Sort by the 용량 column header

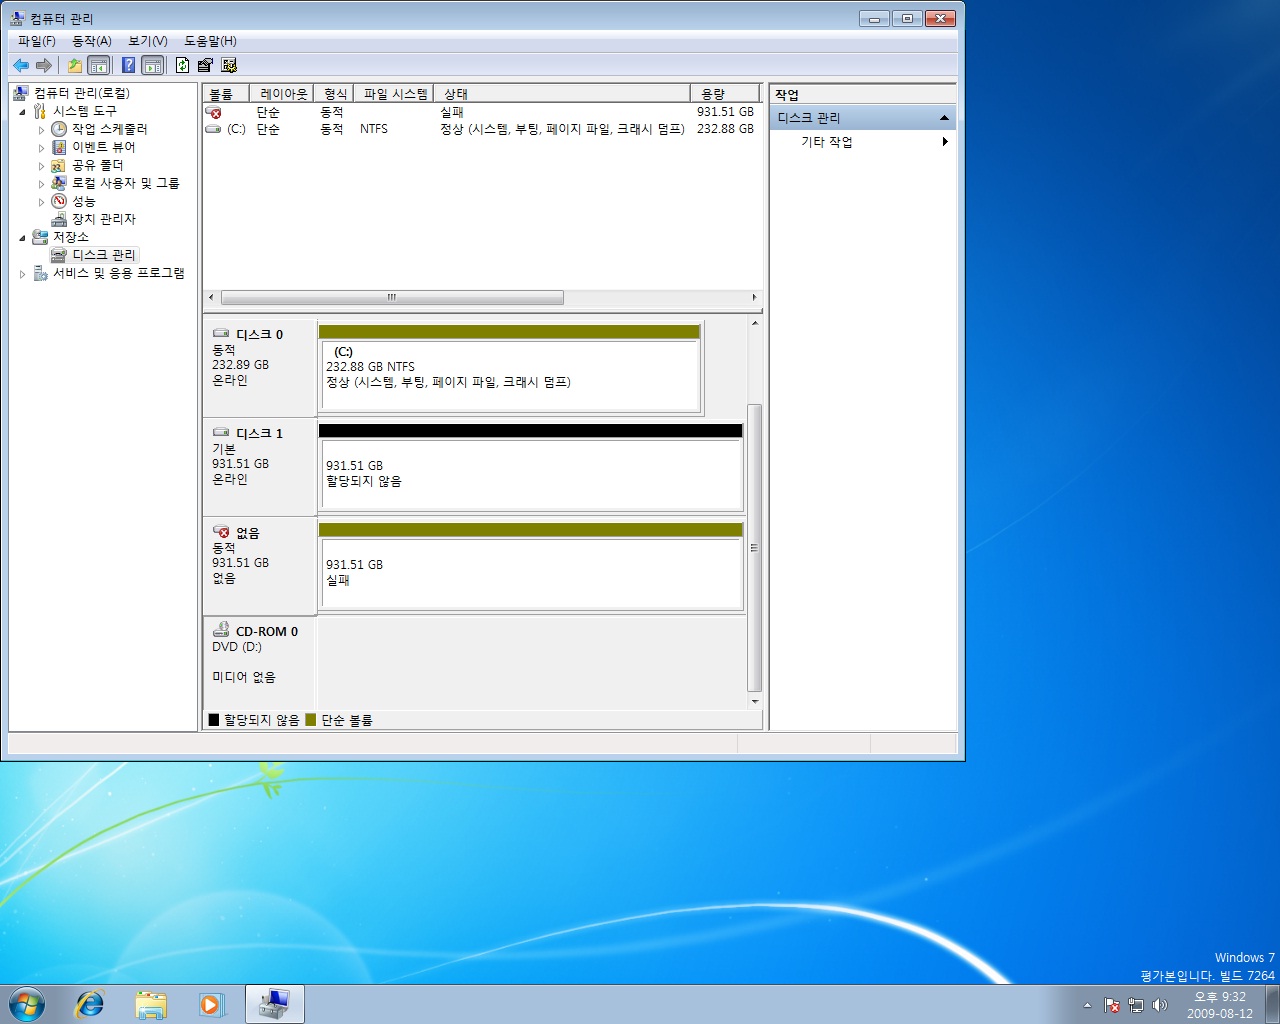coord(724,94)
